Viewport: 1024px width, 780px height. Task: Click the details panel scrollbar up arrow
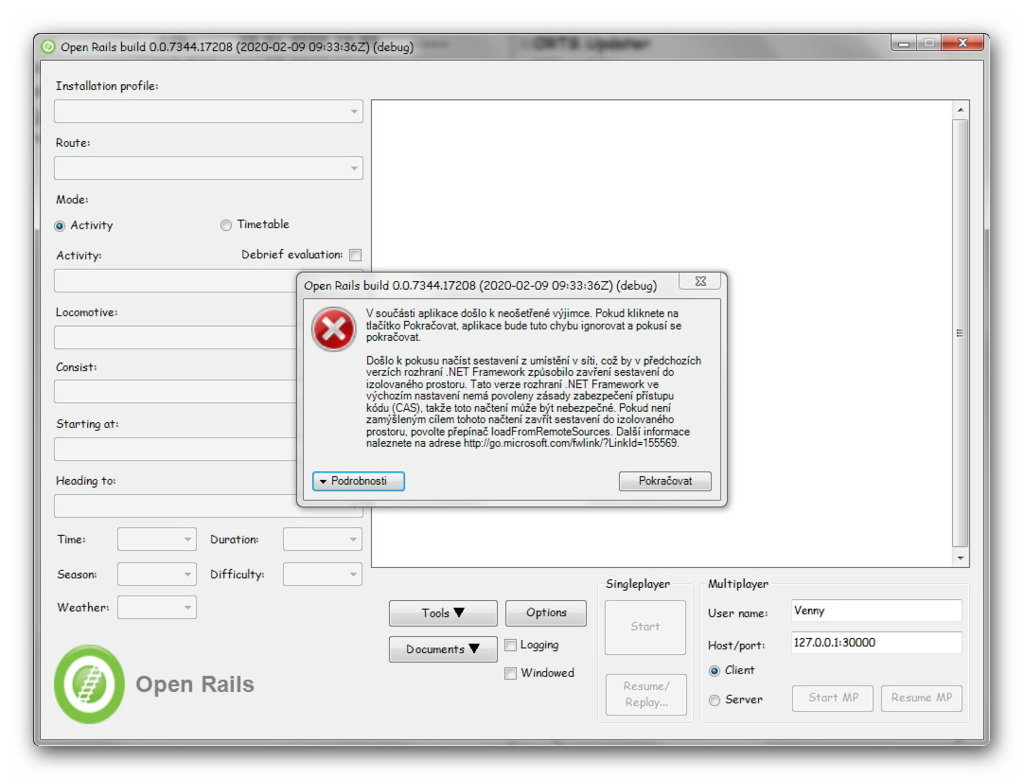pyautogui.click(x=960, y=110)
